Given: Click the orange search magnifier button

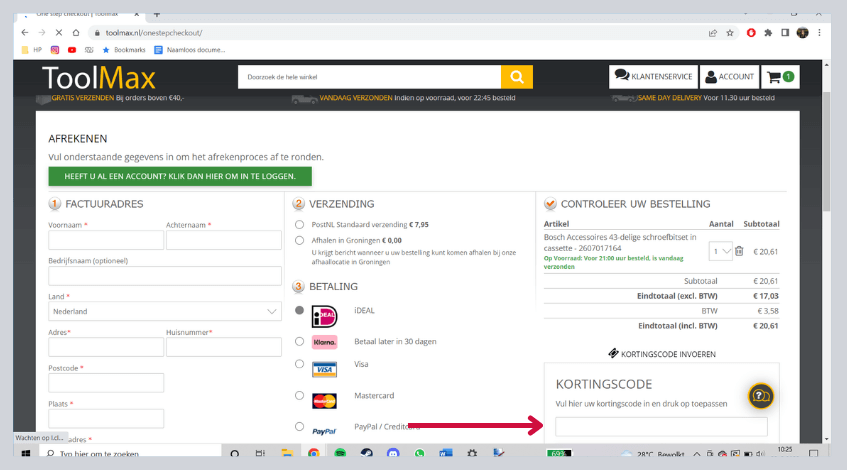Looking at the screenshot, I should [x=516, y=77].
